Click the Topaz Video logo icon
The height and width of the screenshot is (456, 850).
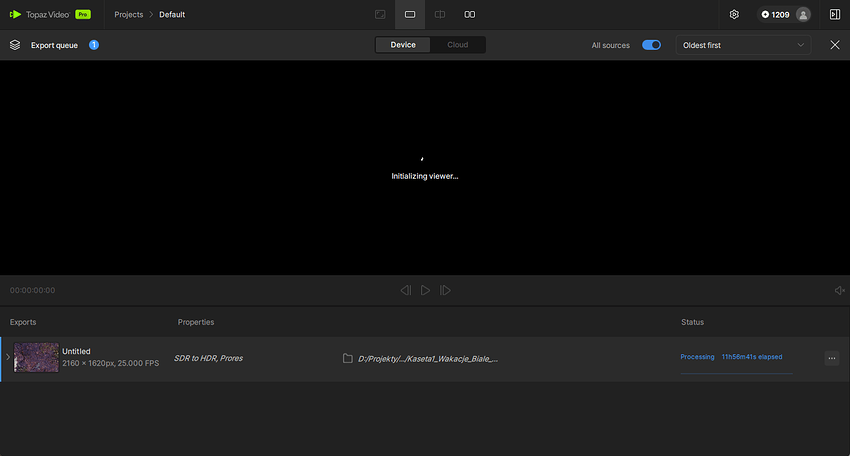pyautogui.click(x=15, y=15)
